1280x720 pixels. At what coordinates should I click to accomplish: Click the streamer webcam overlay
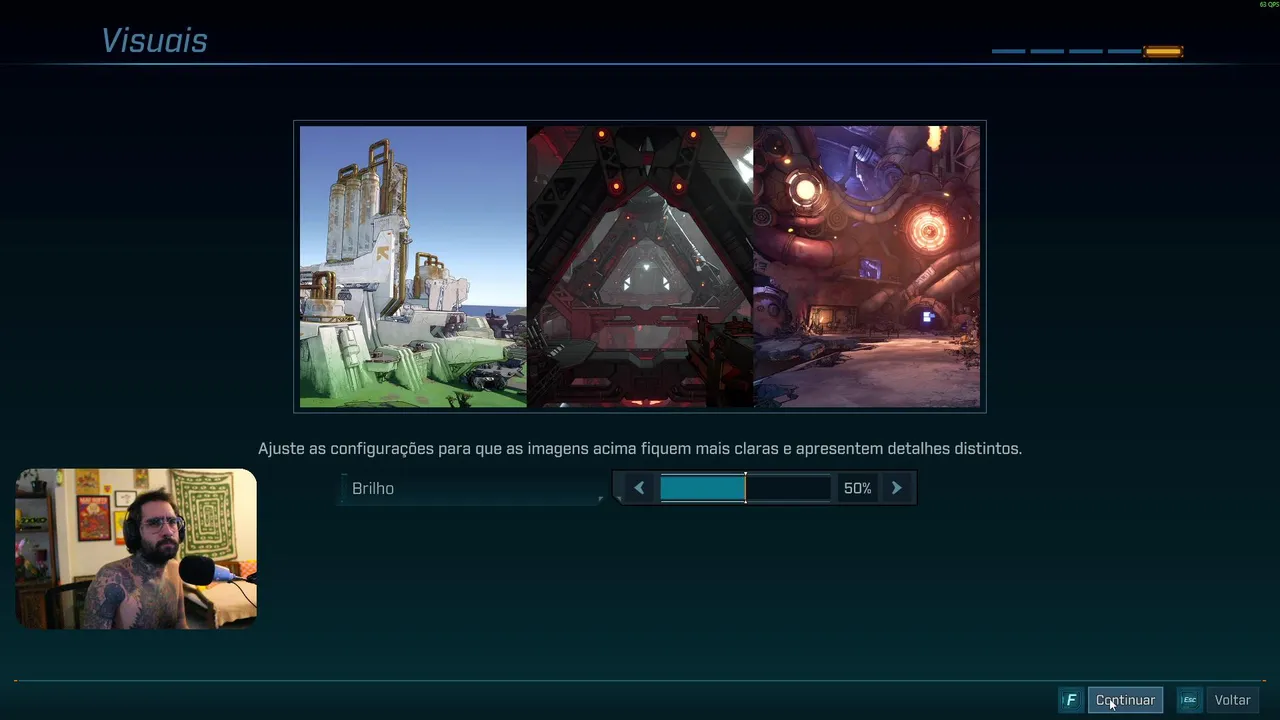pyautogui.click(x=136, y=549)
